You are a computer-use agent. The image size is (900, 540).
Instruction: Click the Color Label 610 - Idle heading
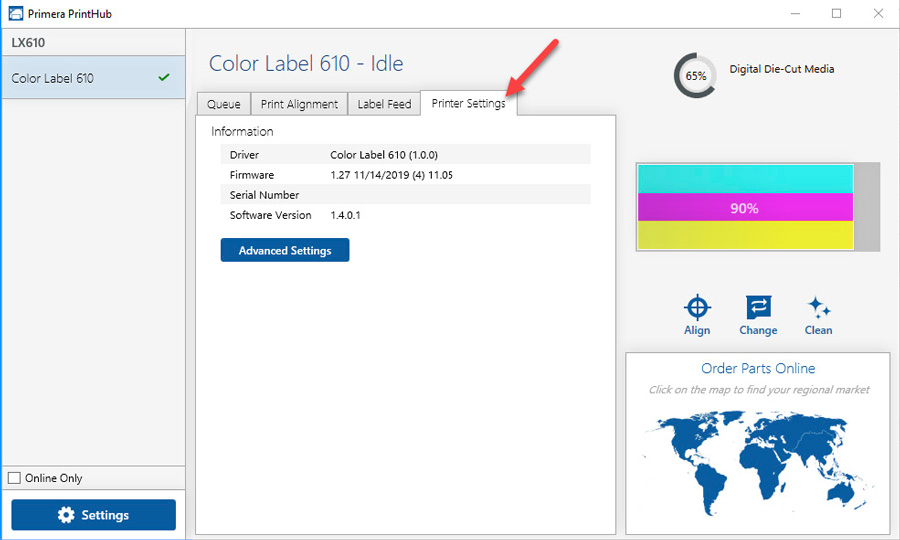[x=306, y=63]
